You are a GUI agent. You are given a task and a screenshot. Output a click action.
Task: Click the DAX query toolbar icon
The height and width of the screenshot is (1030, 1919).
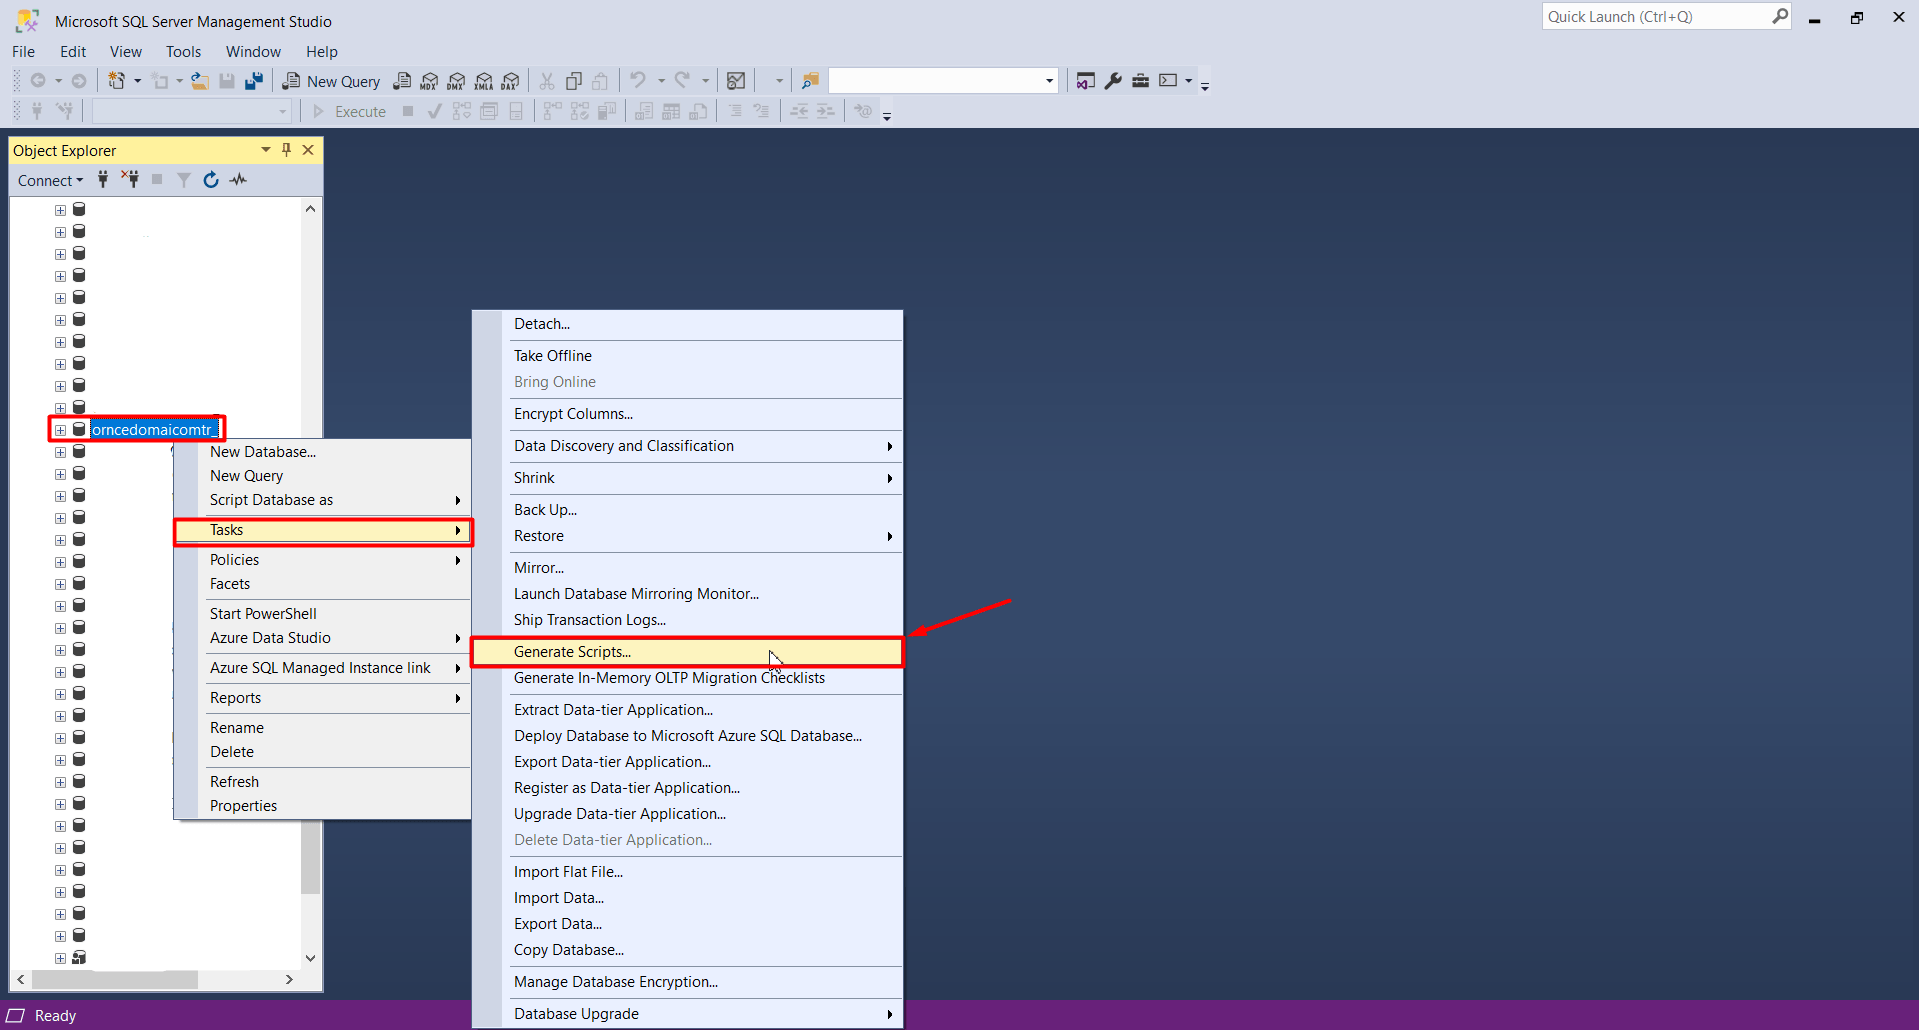pyautogui.click(x=510, y=81)
